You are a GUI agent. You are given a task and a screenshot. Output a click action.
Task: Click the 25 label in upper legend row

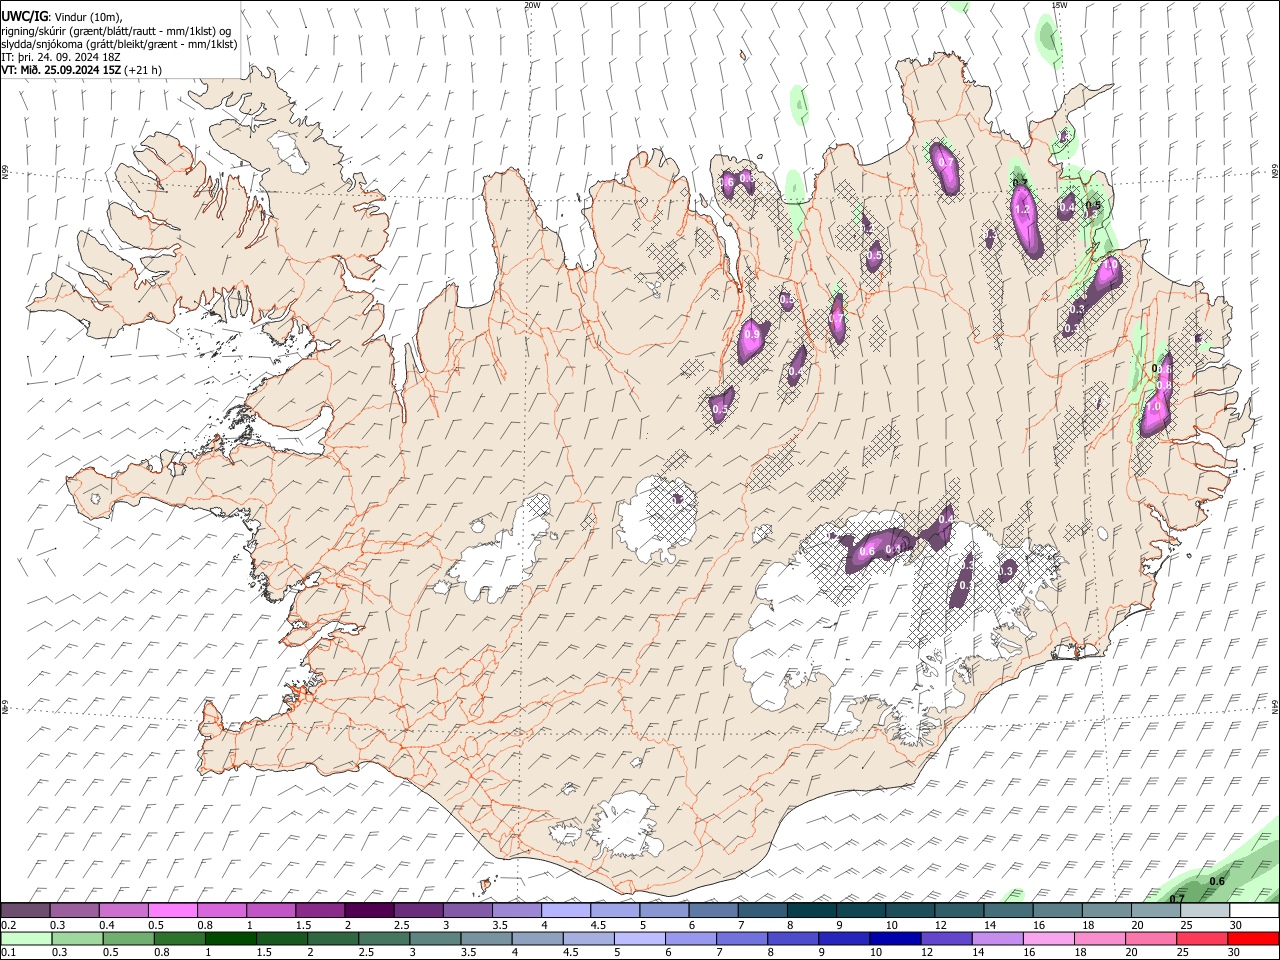coord(1186,925)
